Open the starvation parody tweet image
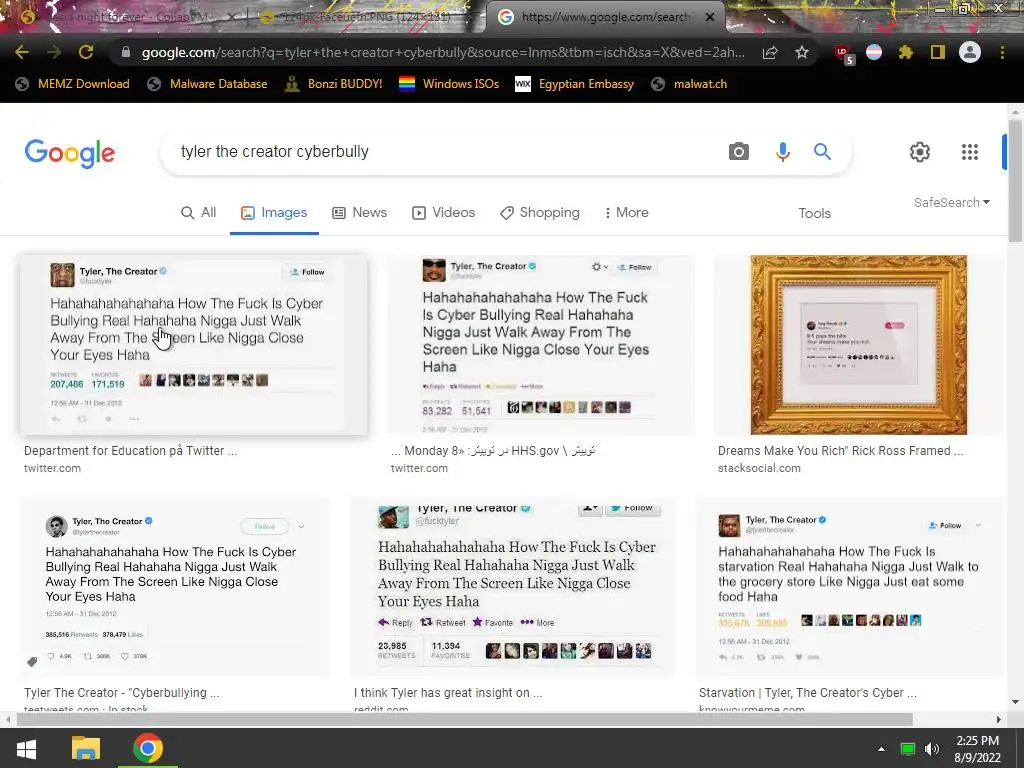Viewport: 1024px width, 768px height. [x=849, y=586]
